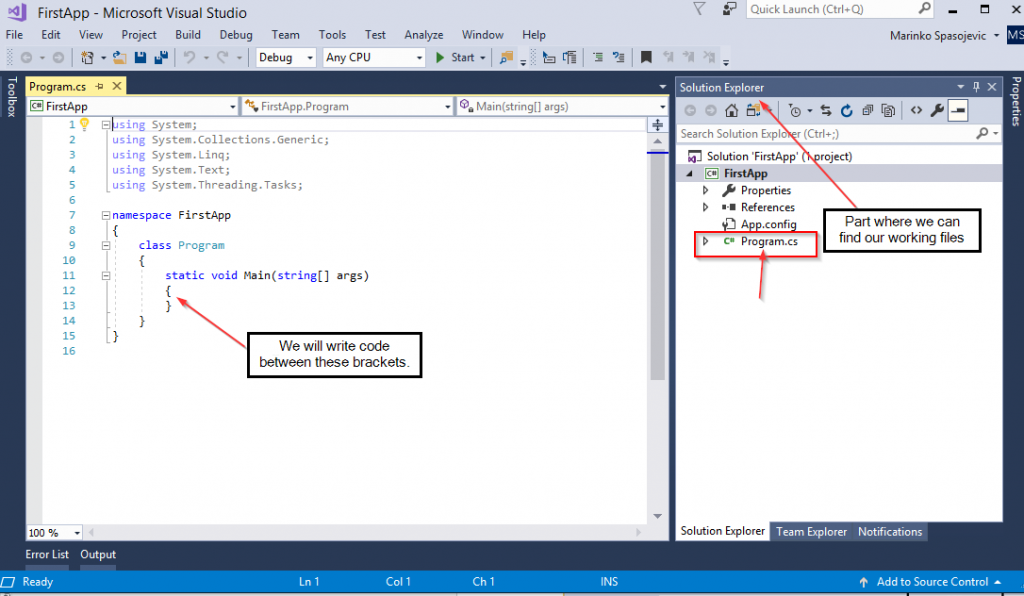1024x596 pixels.
Task: Collapse All items in Solution Explorer
Action: coord(867,110)
